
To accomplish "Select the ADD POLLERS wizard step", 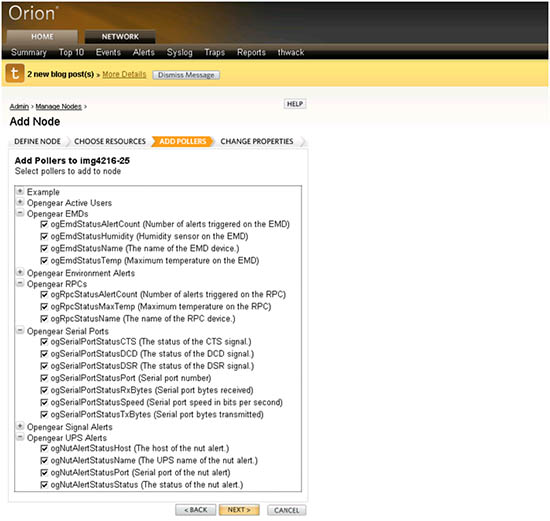I will coord(183,141).
